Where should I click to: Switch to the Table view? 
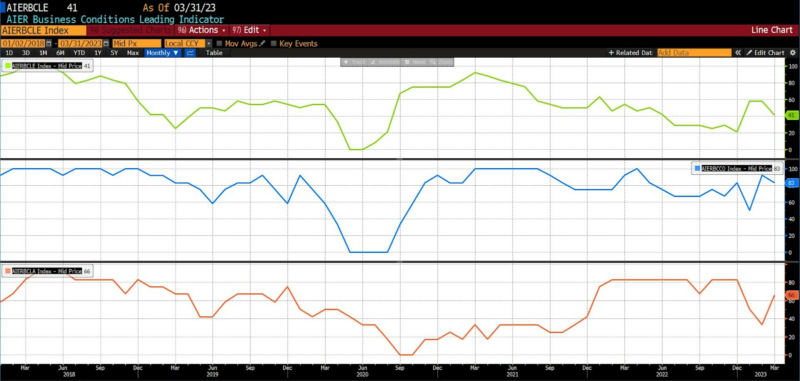pyautogui.click(x=214, y=53)
